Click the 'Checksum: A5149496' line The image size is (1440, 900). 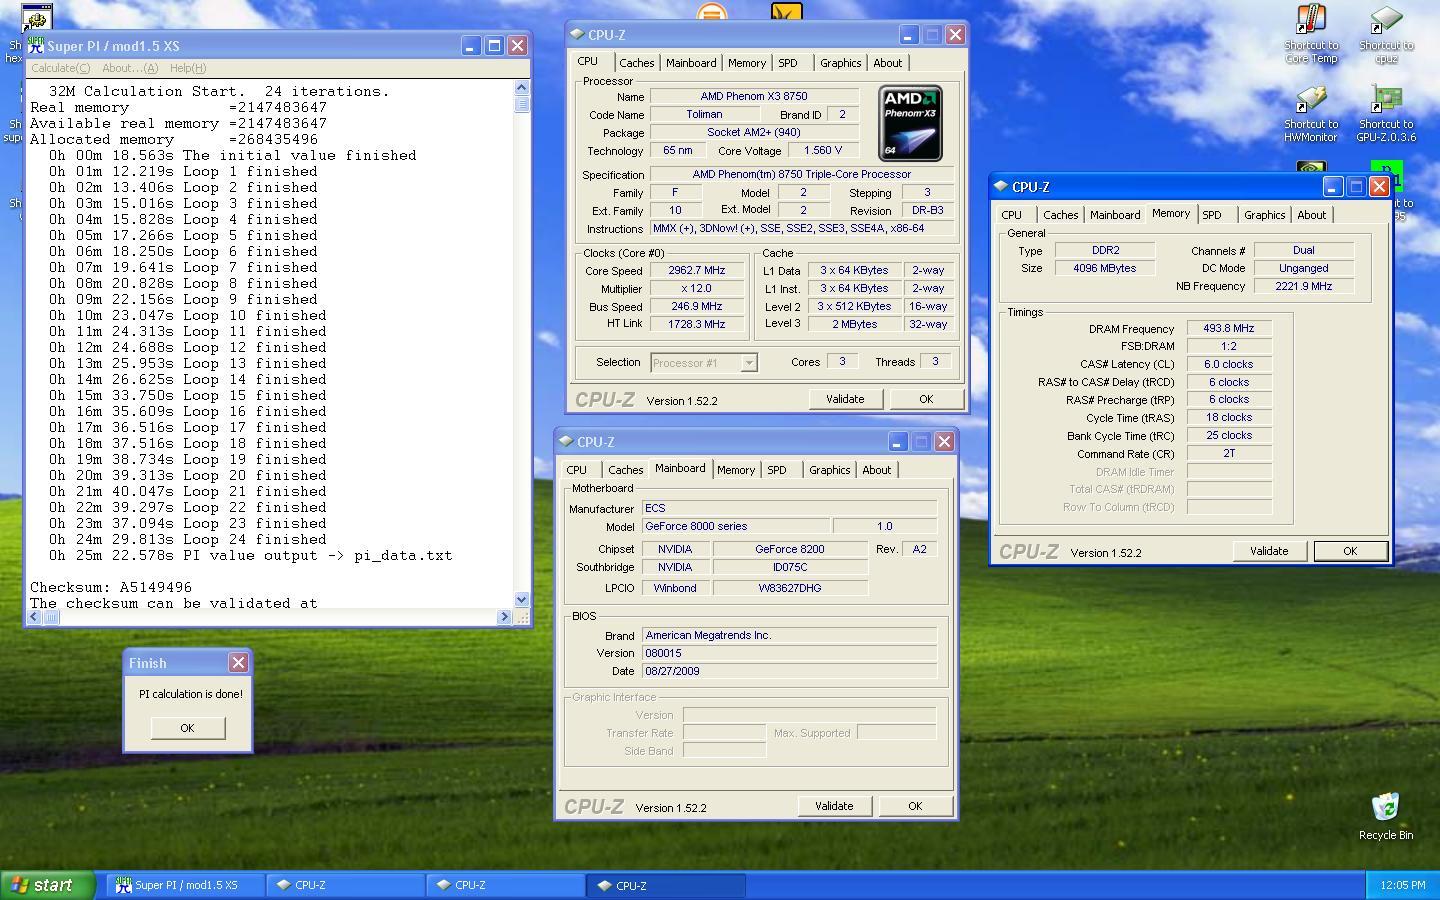111,588
